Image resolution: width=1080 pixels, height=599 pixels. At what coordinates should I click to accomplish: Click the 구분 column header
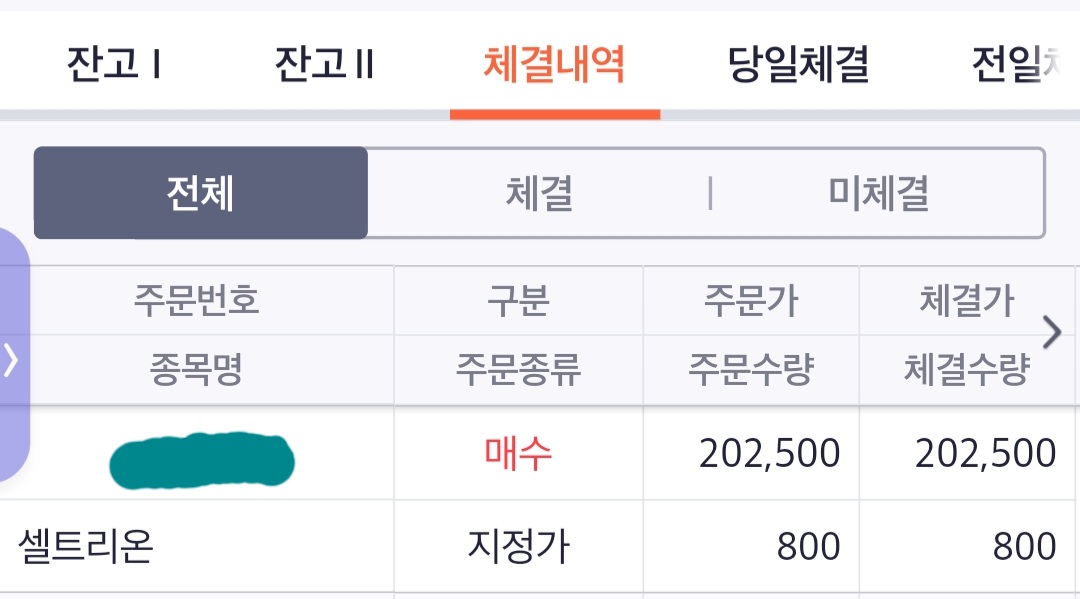(x=518, y=300)
